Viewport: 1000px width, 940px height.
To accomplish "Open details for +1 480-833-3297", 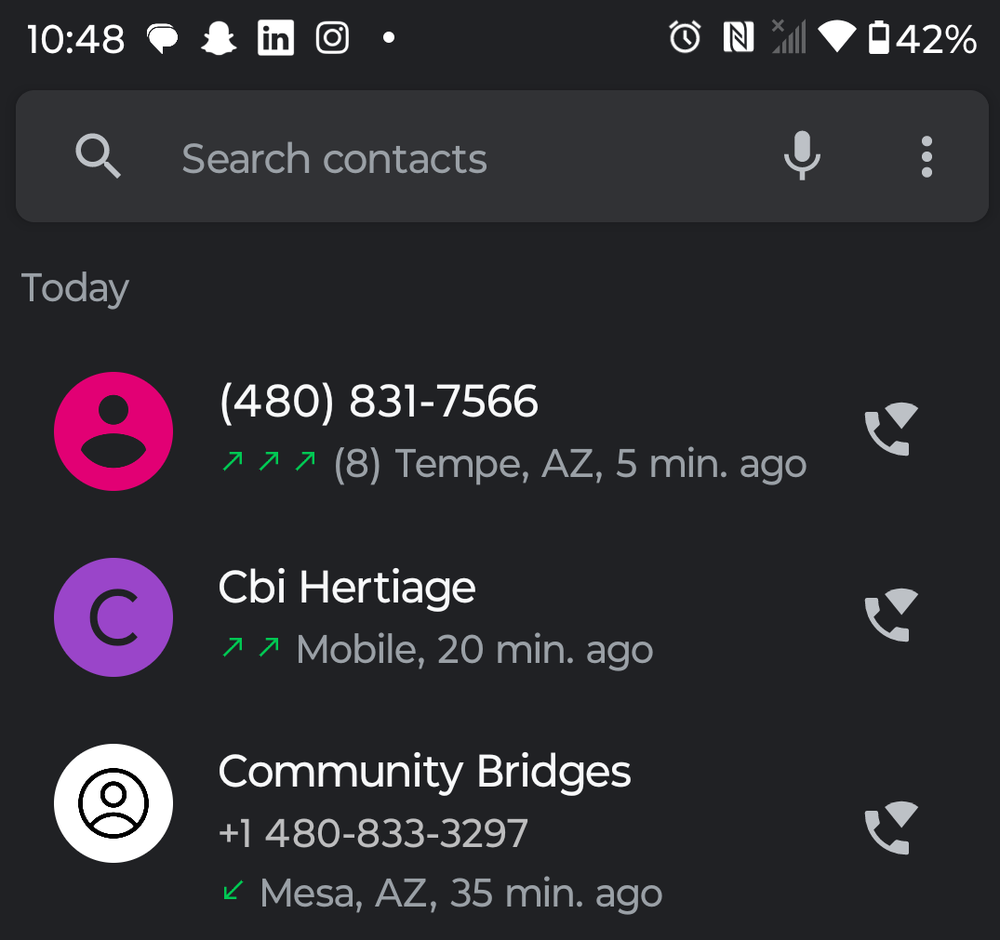I will click(373, 832).
